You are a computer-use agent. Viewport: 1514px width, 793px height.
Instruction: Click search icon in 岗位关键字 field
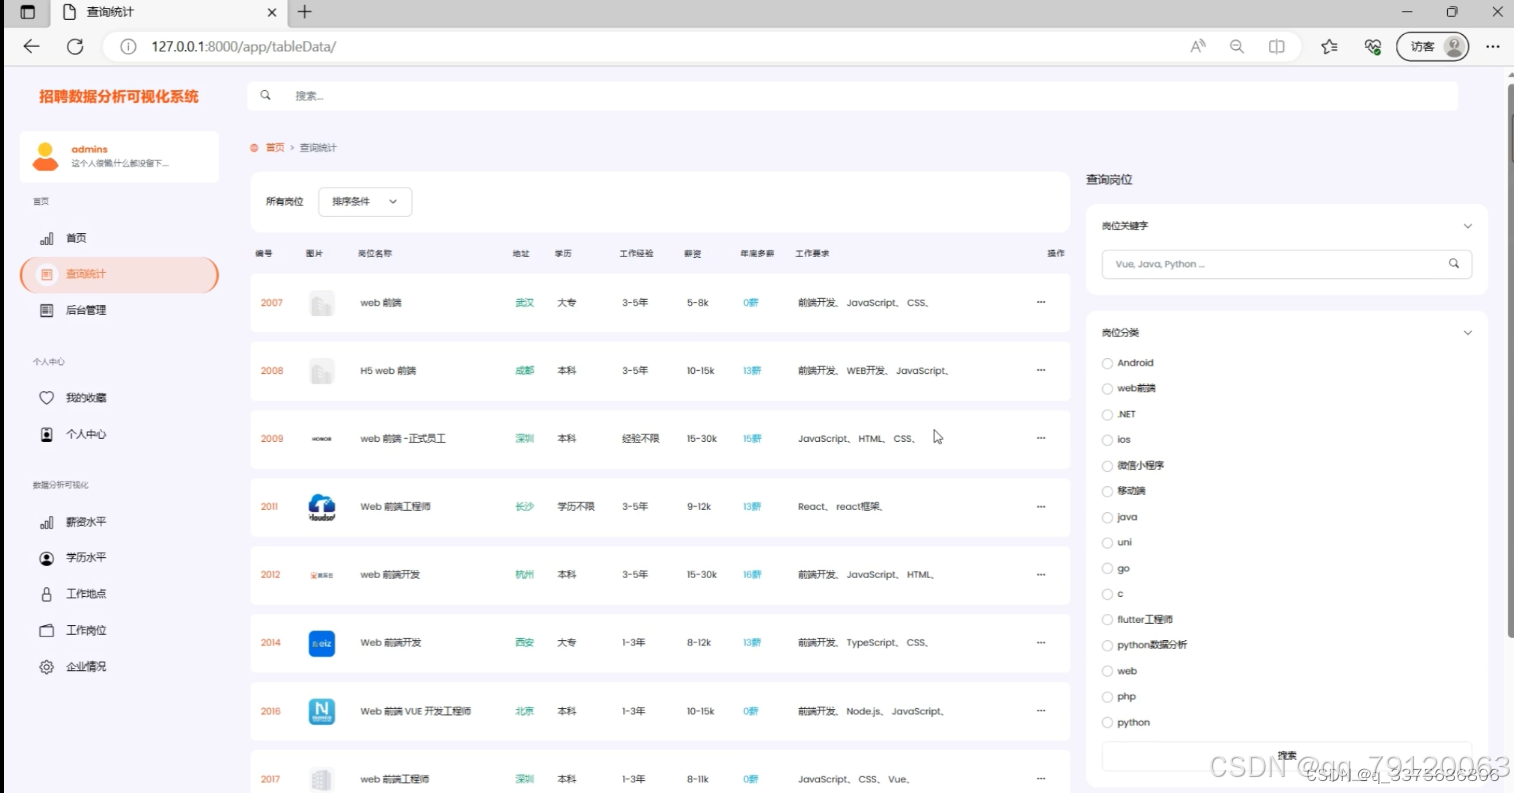(1454, 264)
